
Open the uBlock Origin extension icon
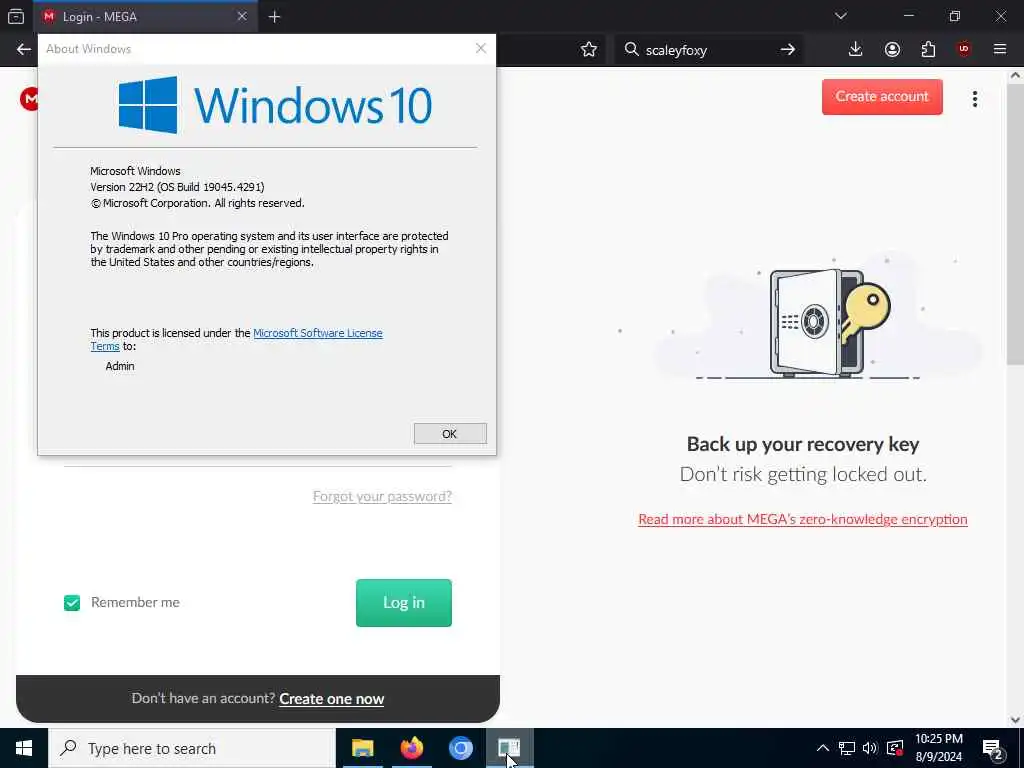point(964,50)
